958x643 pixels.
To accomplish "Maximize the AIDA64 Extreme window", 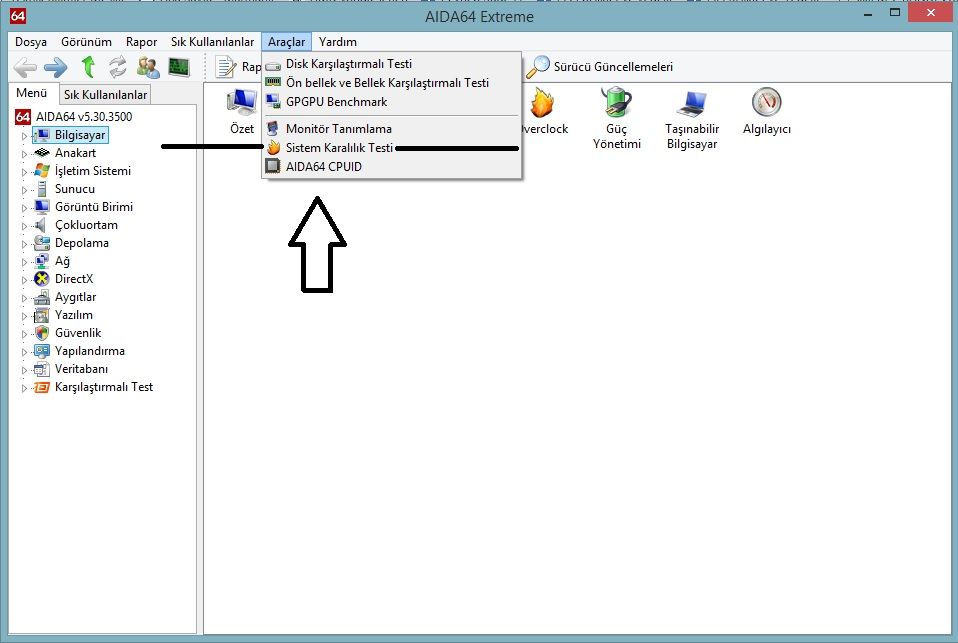I will (x=894, y=12).
